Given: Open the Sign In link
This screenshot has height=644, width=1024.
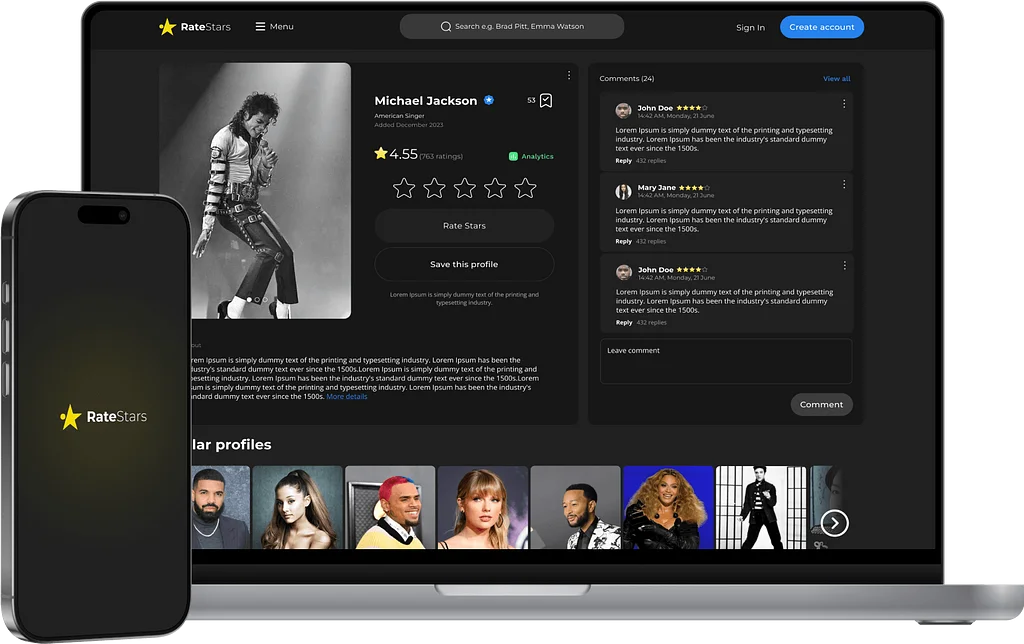Looking at the screenshot, I should pyautogui.click(x=750, y=27).
